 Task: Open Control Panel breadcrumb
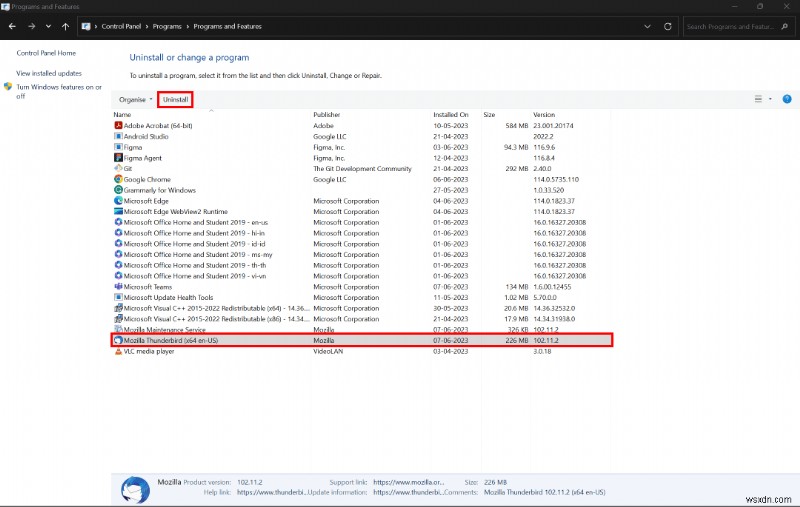tap(121, 27)
